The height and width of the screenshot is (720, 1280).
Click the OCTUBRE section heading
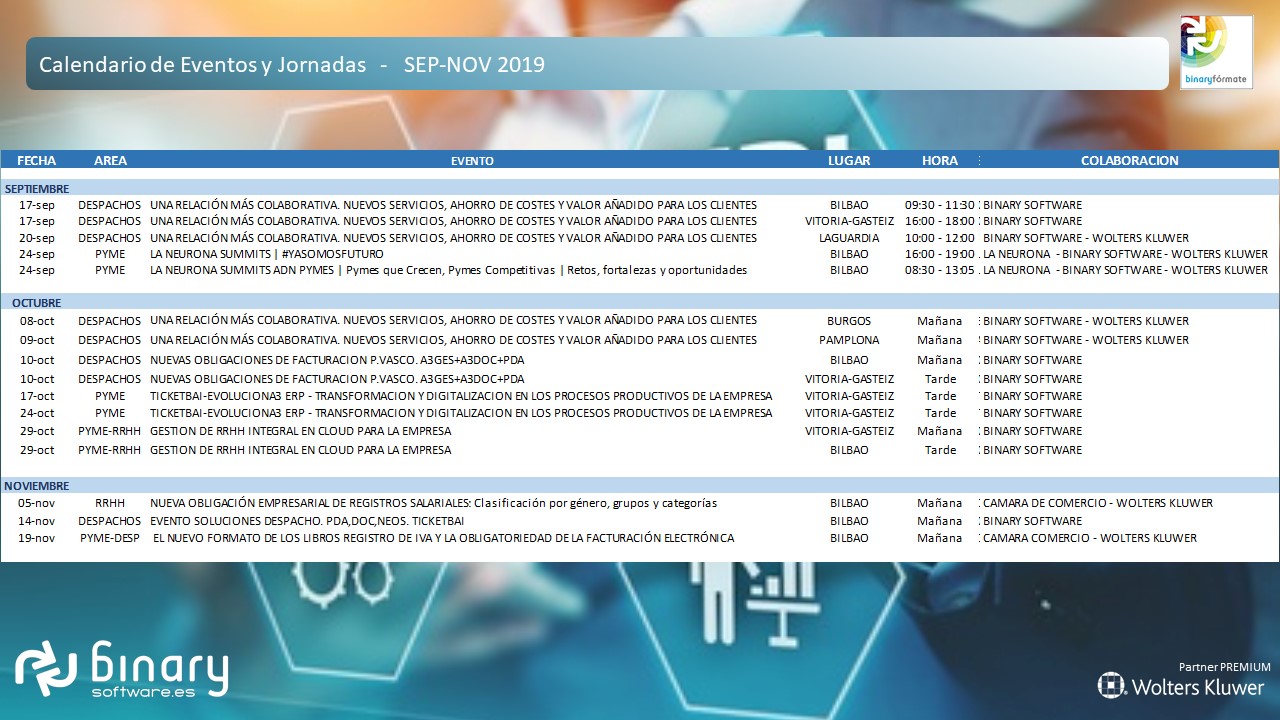coord(37,303)
